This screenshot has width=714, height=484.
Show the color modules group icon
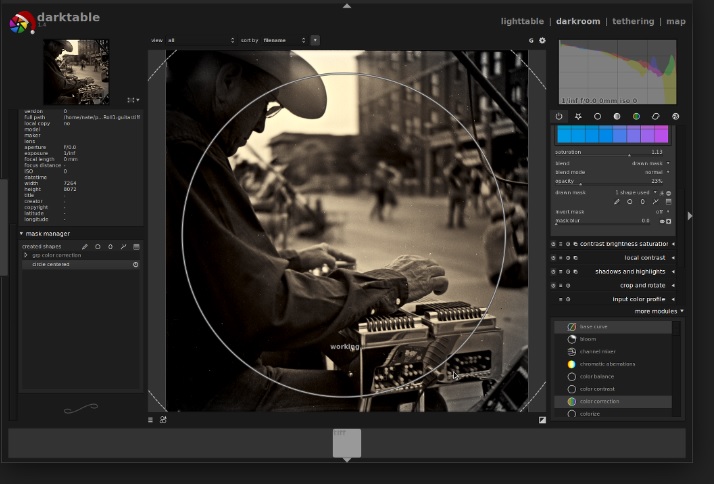pyautogui.click(x=636, y=116)
